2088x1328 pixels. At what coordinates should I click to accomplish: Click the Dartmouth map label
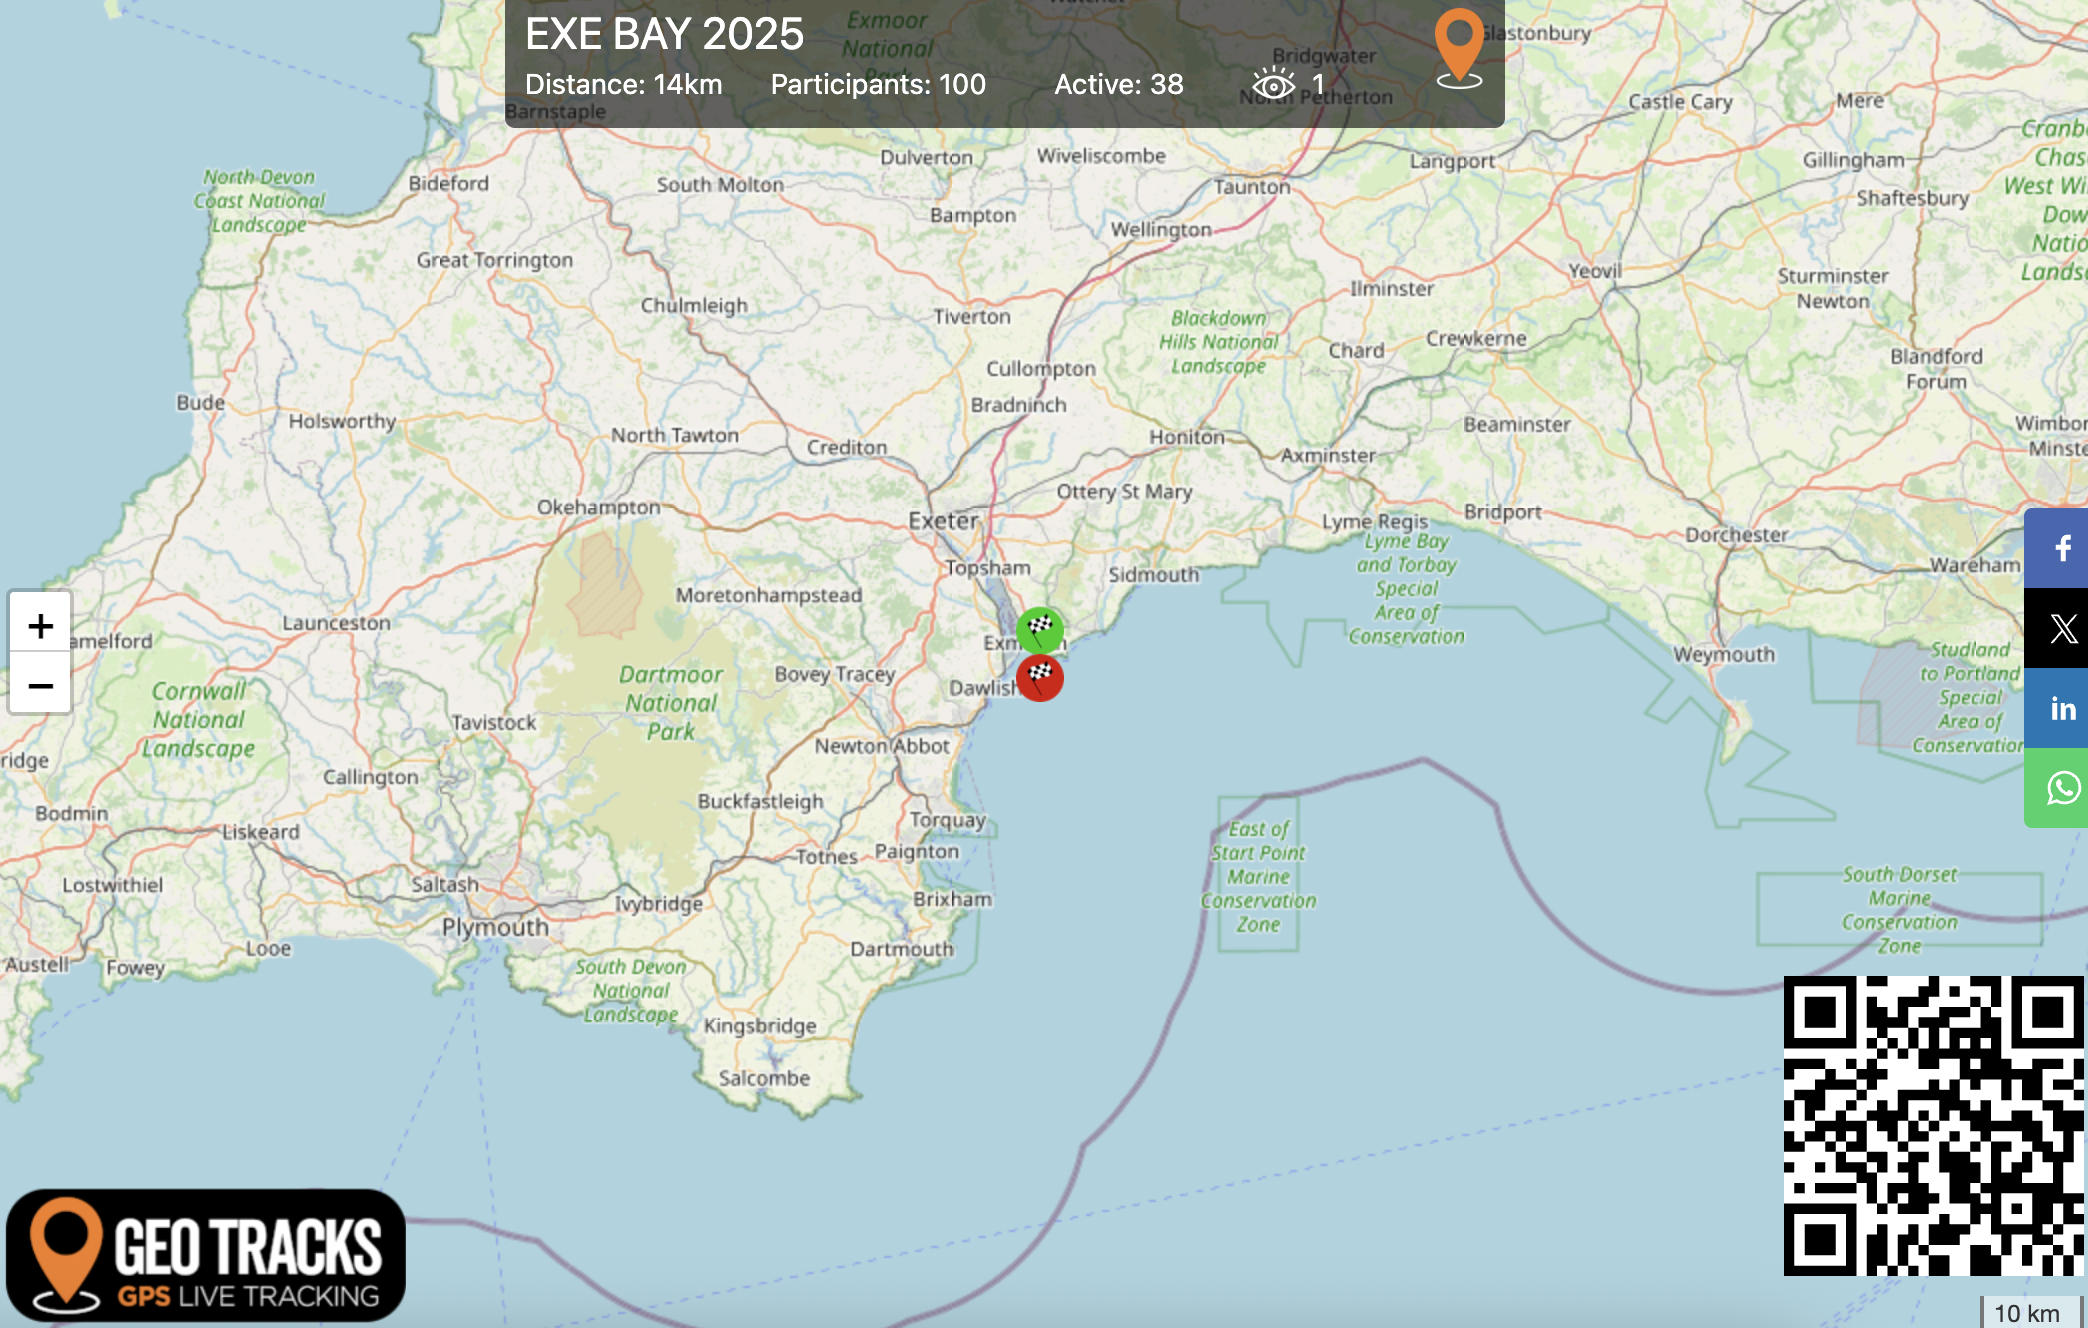(x=902, y=949)
